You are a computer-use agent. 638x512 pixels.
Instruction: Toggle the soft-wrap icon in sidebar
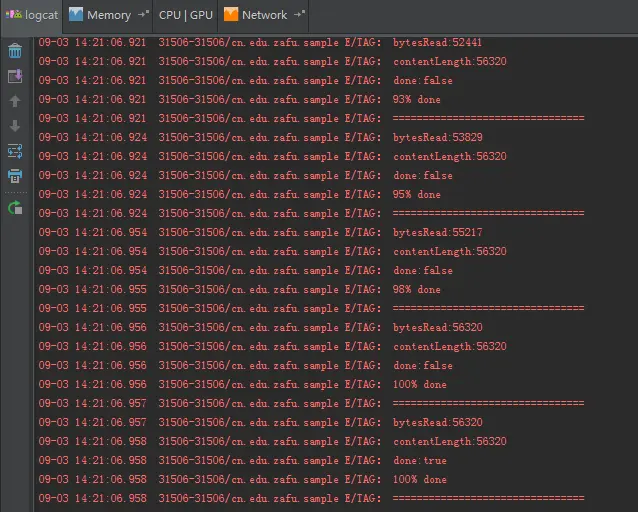[15, 151]
